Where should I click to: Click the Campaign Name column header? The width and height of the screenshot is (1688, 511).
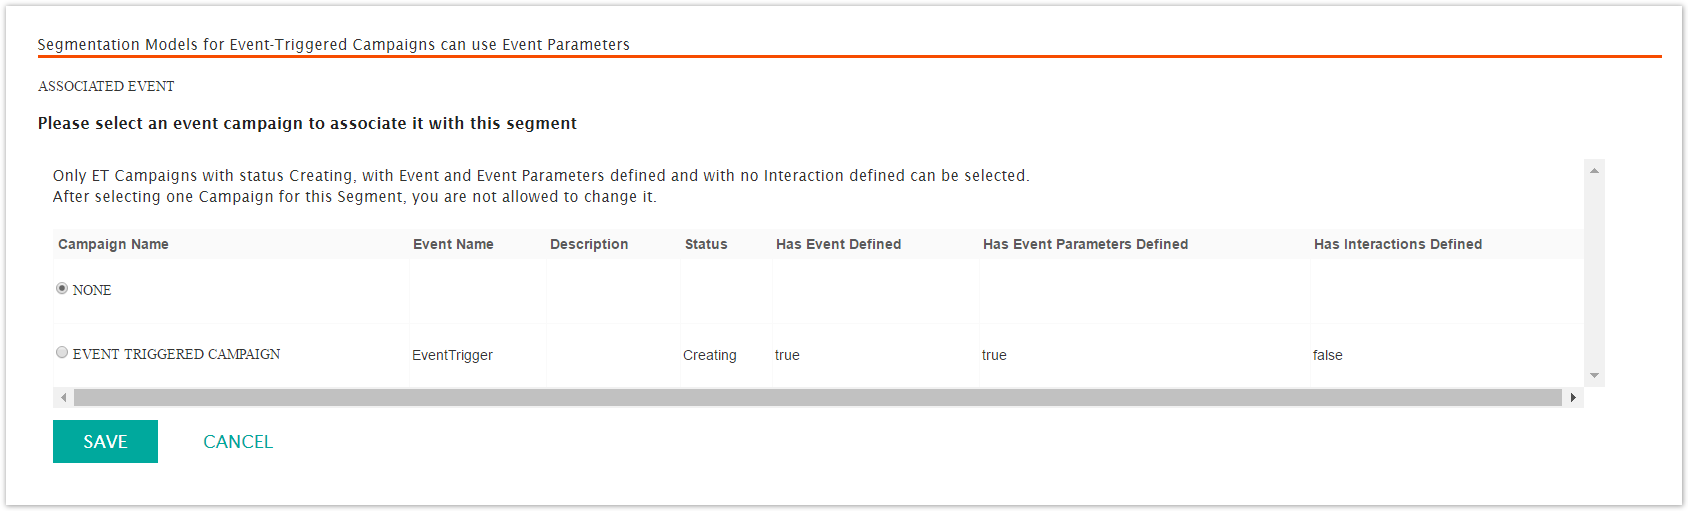point(113,244)
